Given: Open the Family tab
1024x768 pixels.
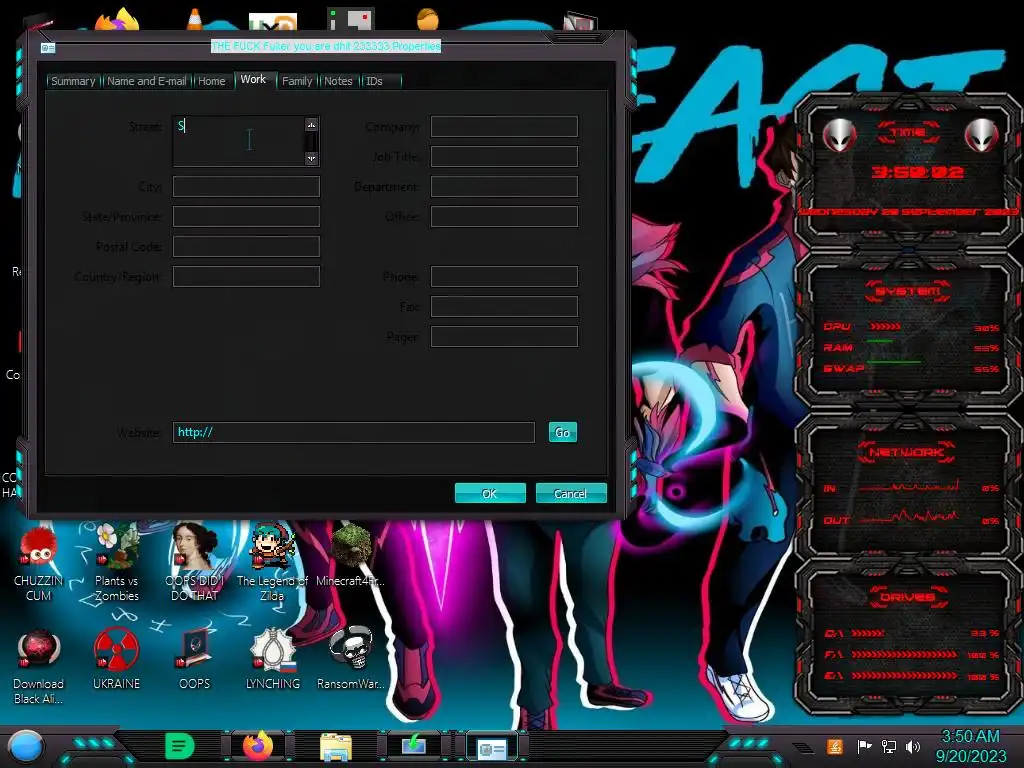Looking at the screenshot, I should pos(297,81).
